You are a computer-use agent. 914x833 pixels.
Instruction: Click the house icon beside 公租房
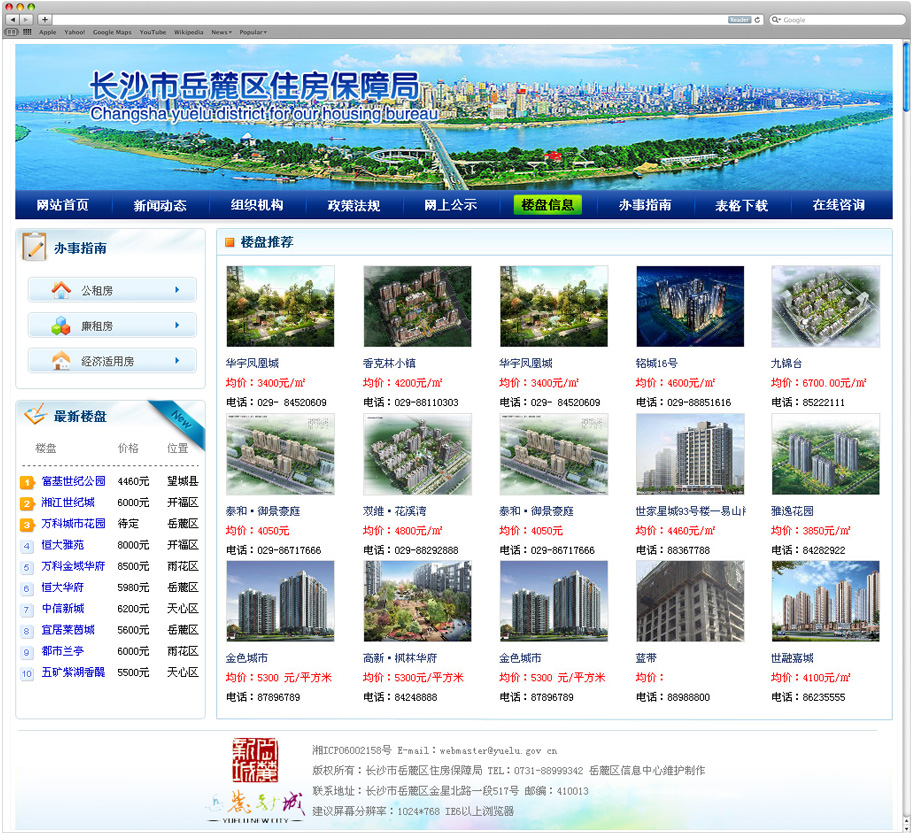(x=61, y=290)
